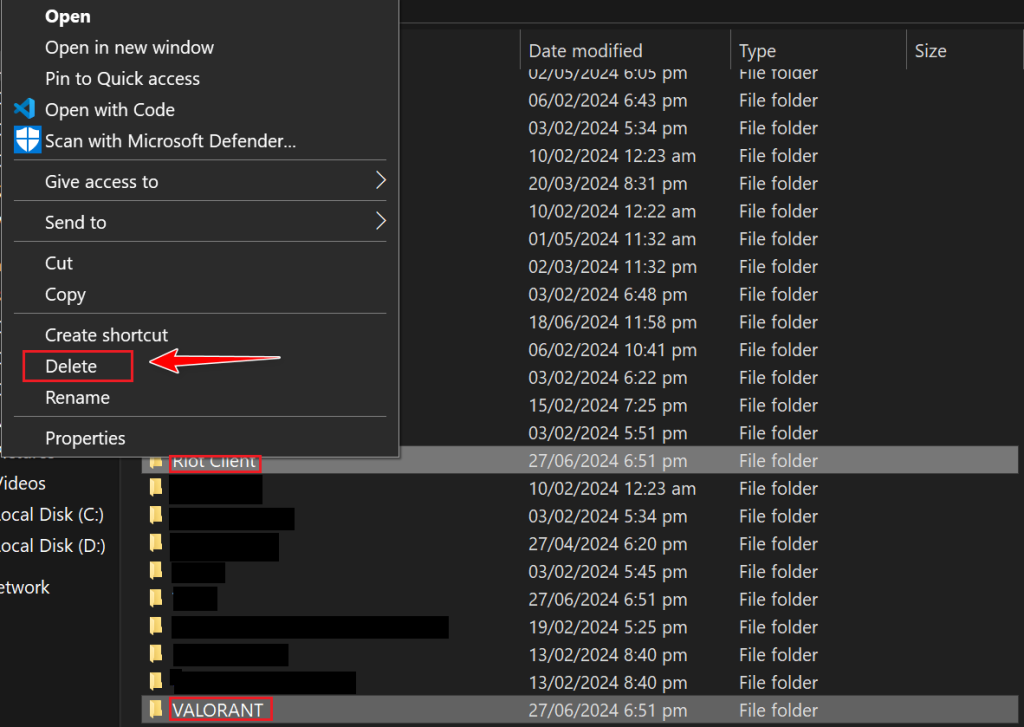Click the Microsoft Defender shield icon

(x=27, y=140)
